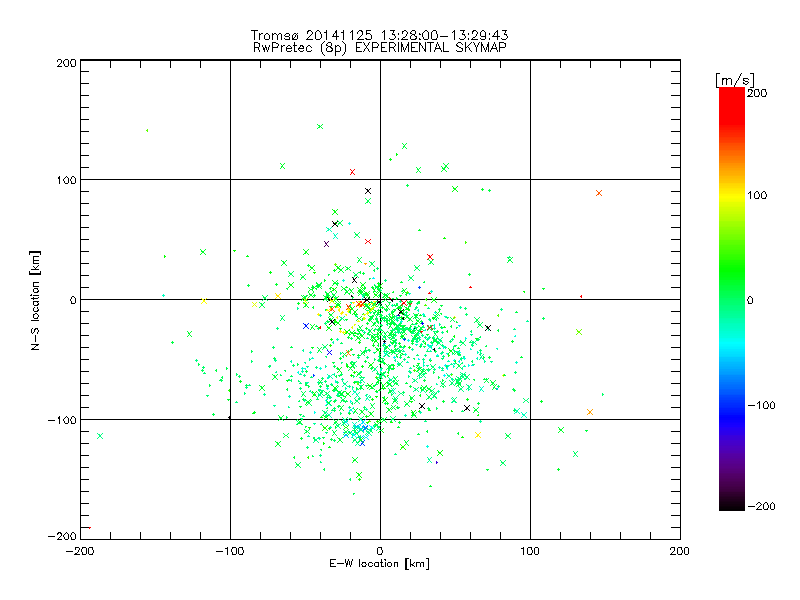Click the "N-S location [km]" axis label
The image size is (800, 600).
coord(35,300)
